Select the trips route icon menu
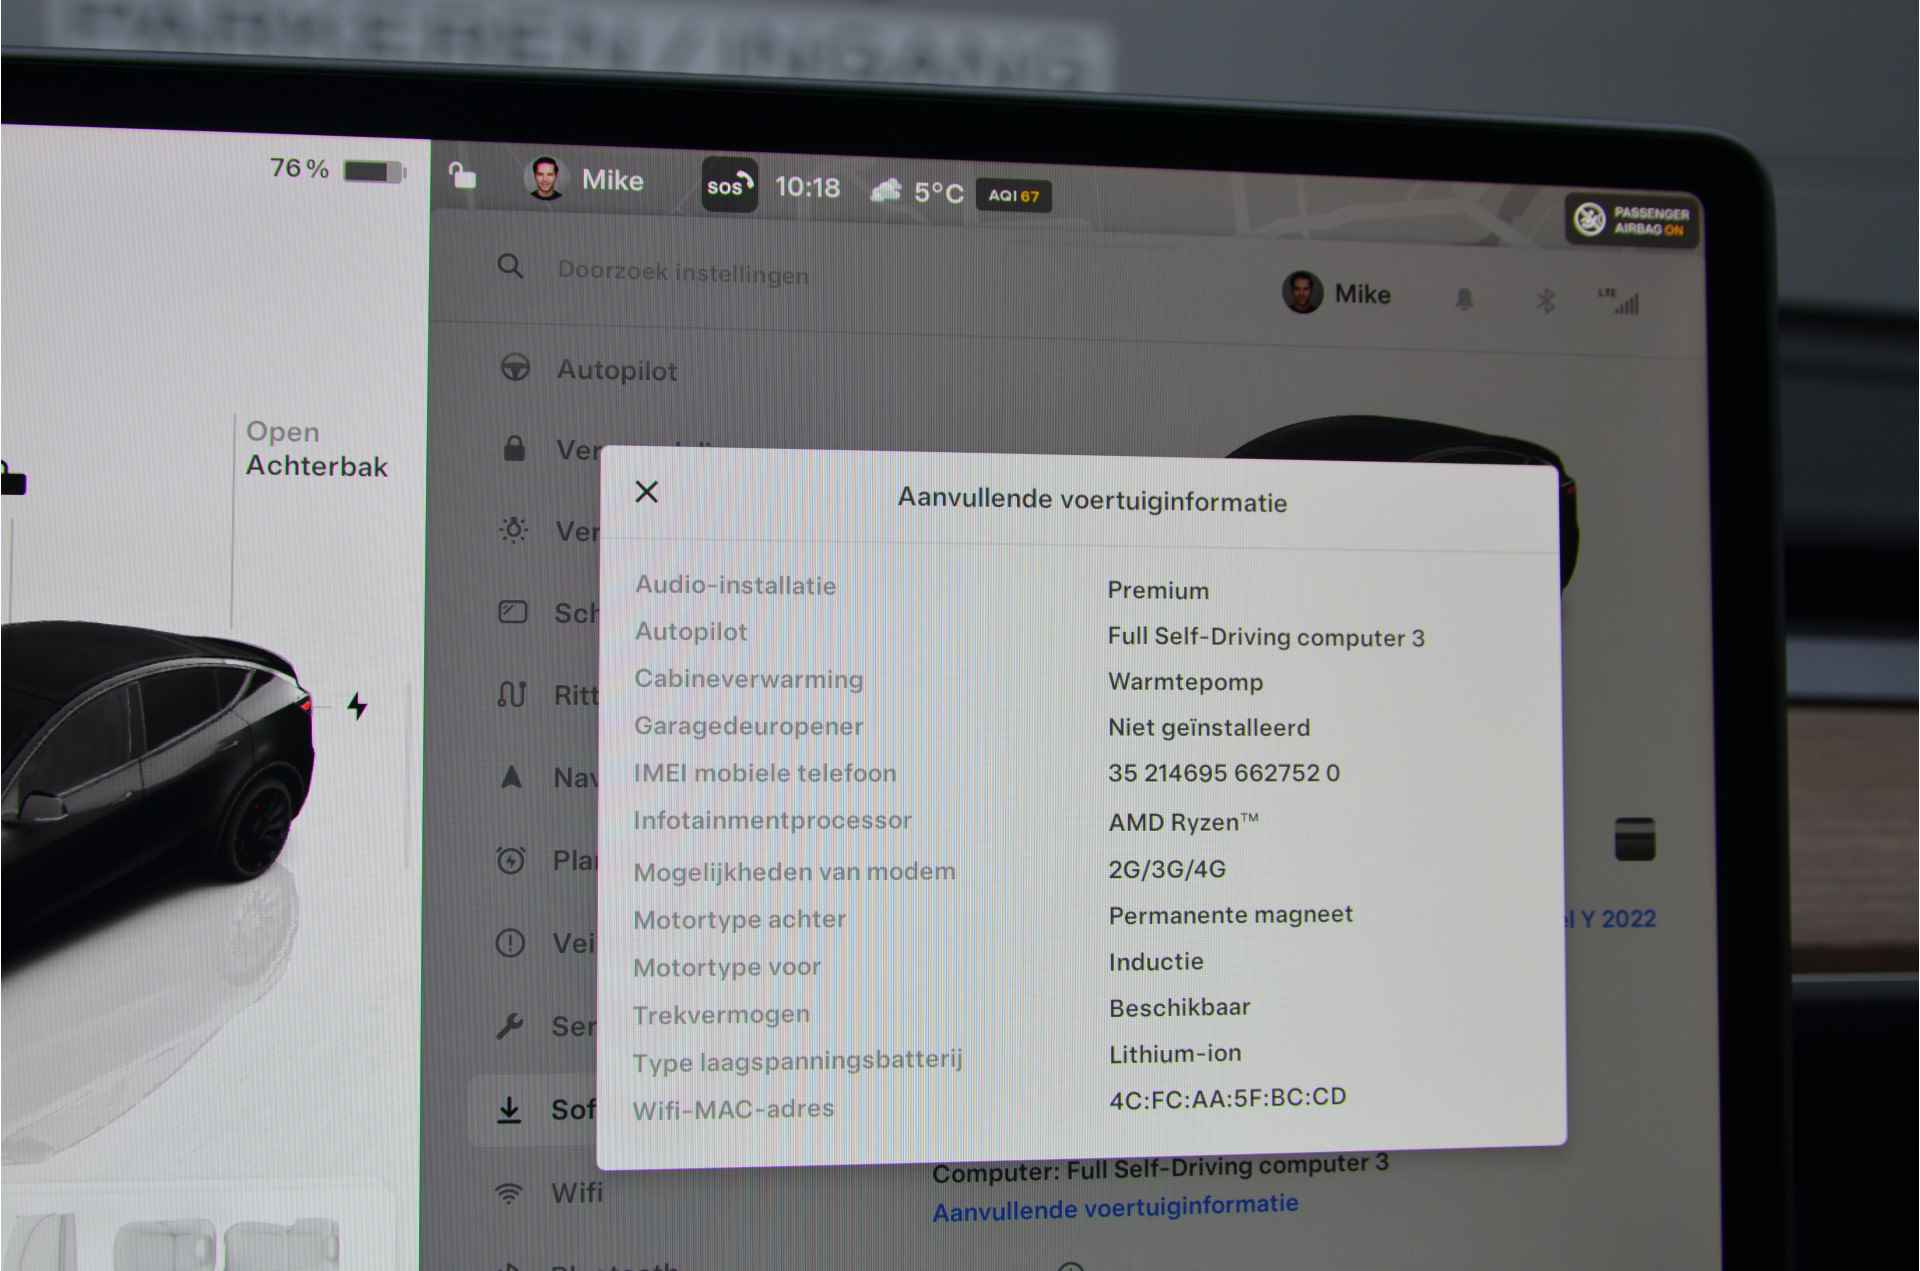The width and height of the screenshot is (1920, 1271). [x=512, y=693]
